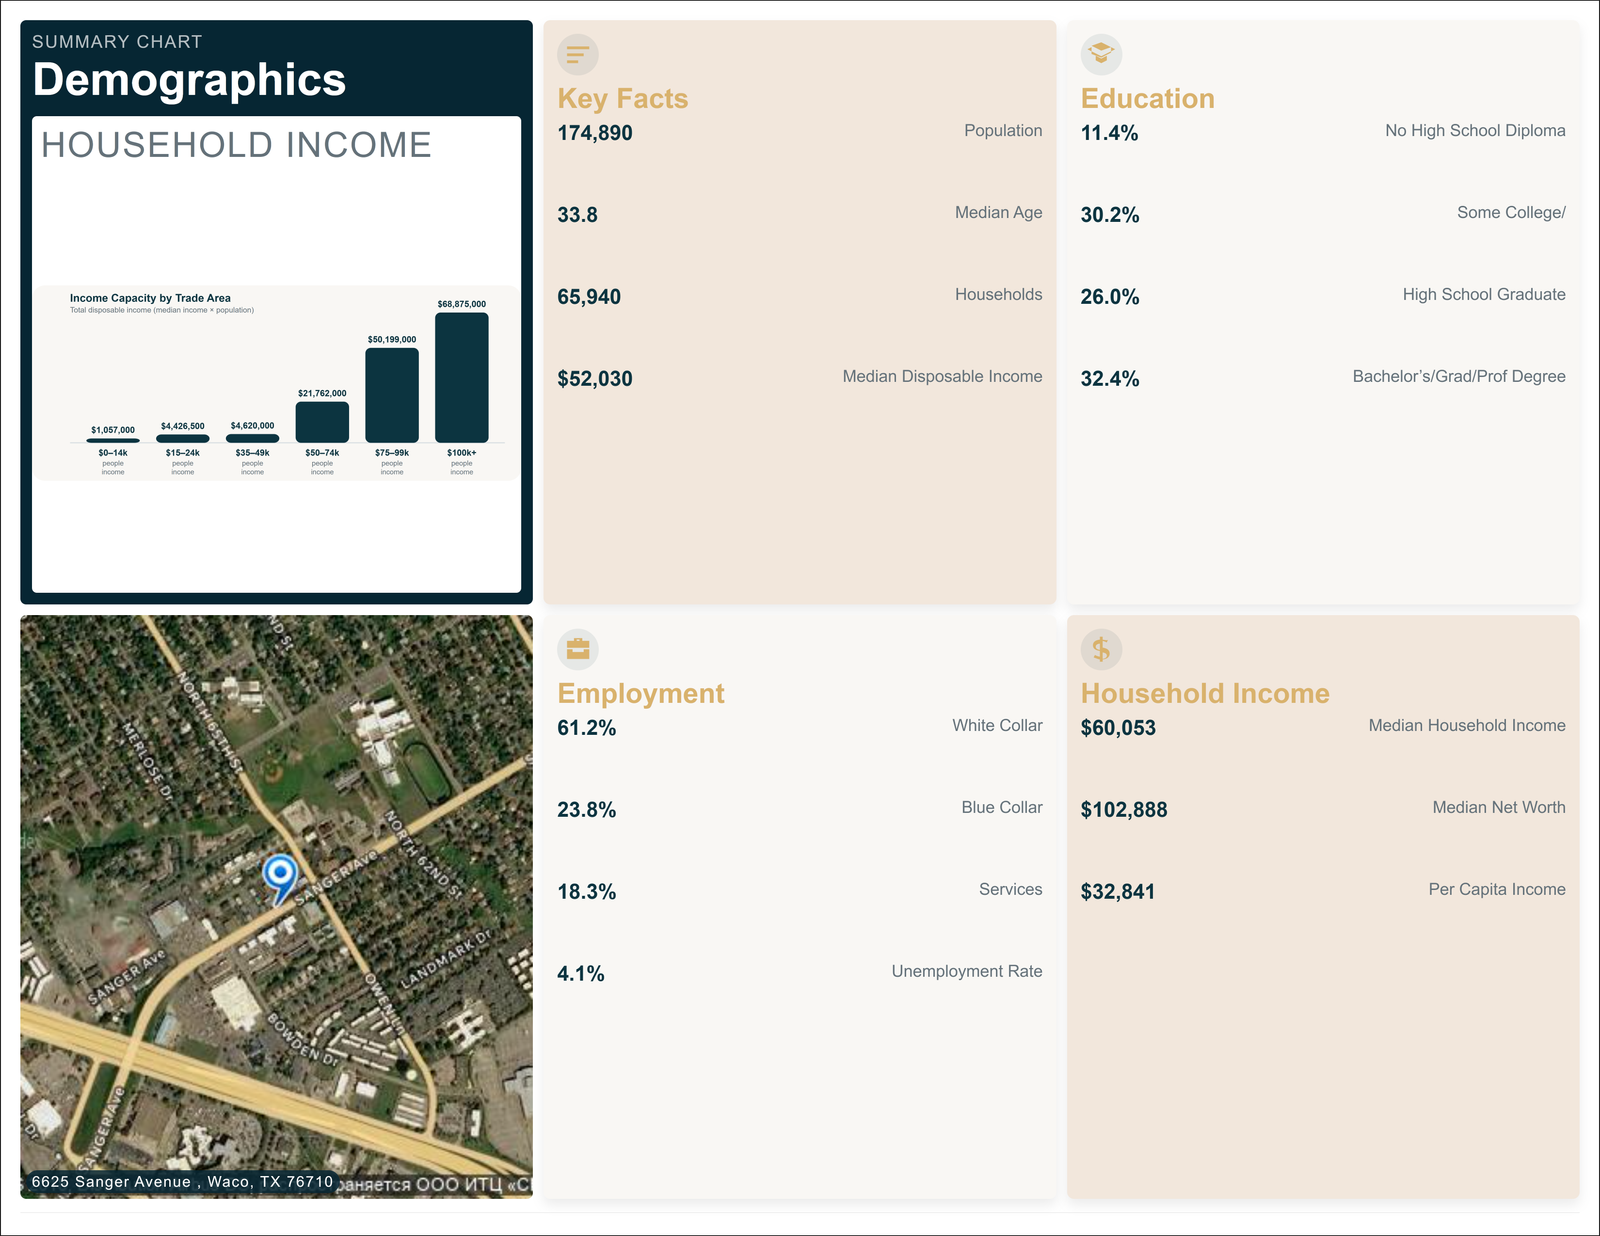Select the Key Facts heading

623,98
